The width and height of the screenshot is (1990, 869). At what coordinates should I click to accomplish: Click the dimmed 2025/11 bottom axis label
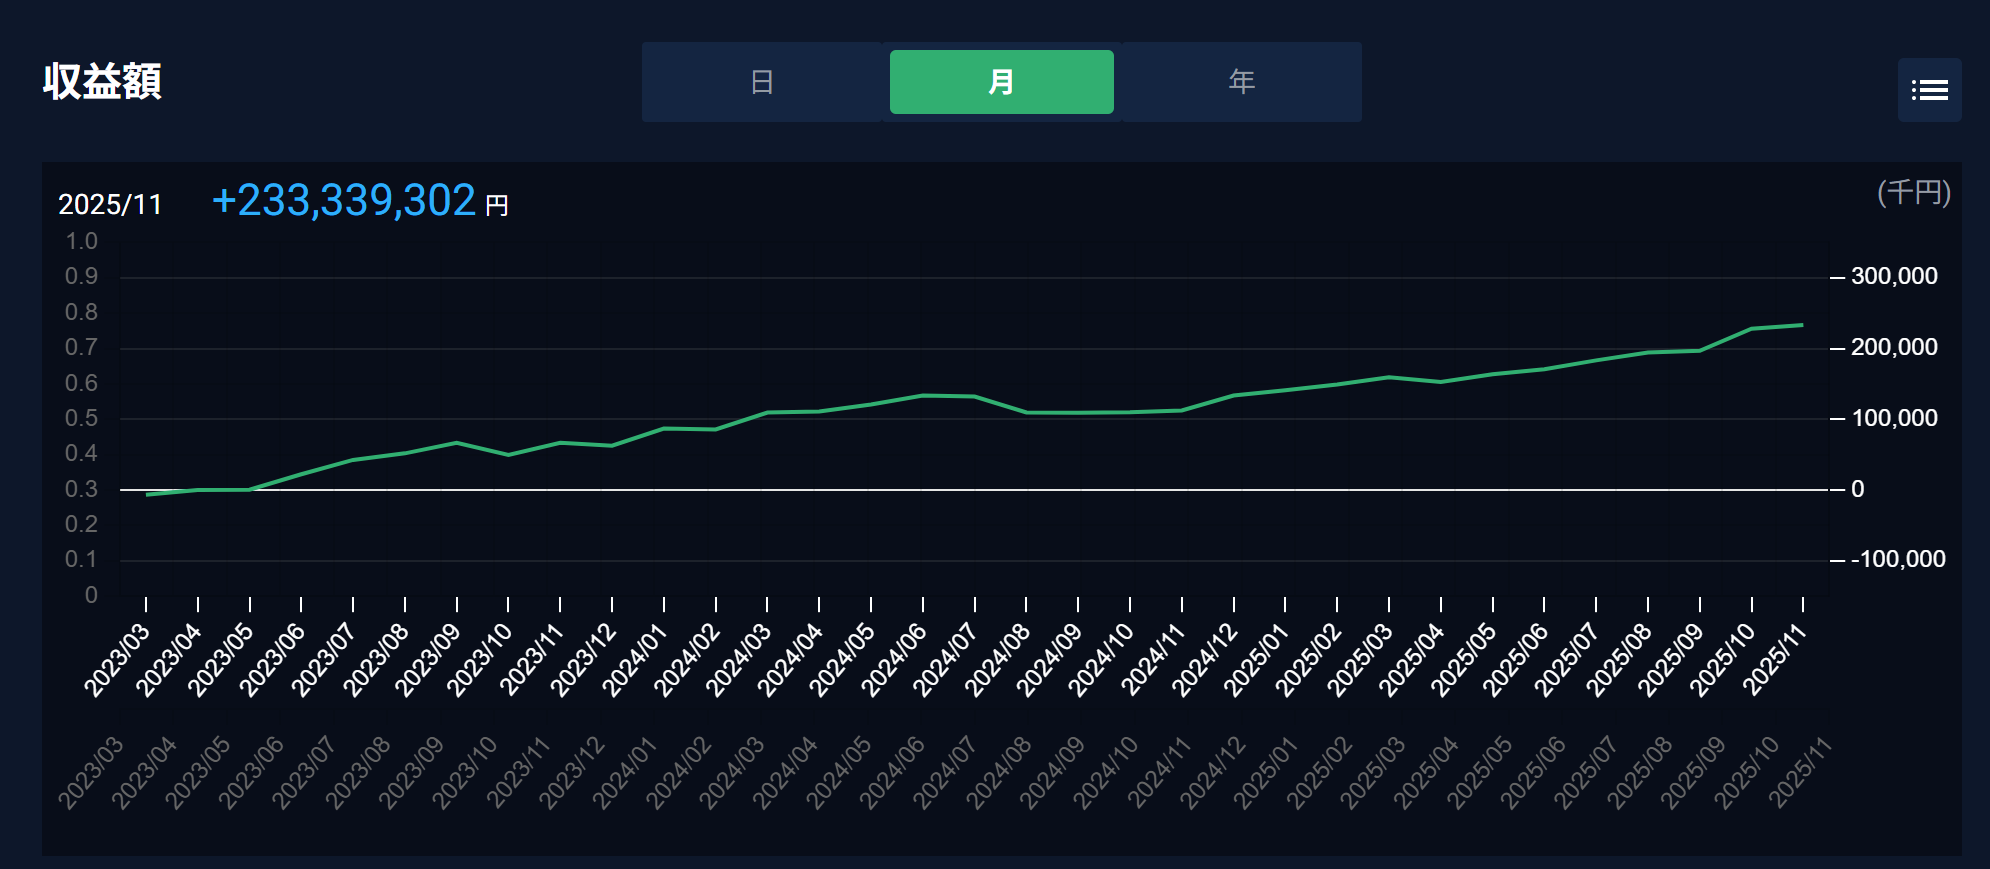1799,771
